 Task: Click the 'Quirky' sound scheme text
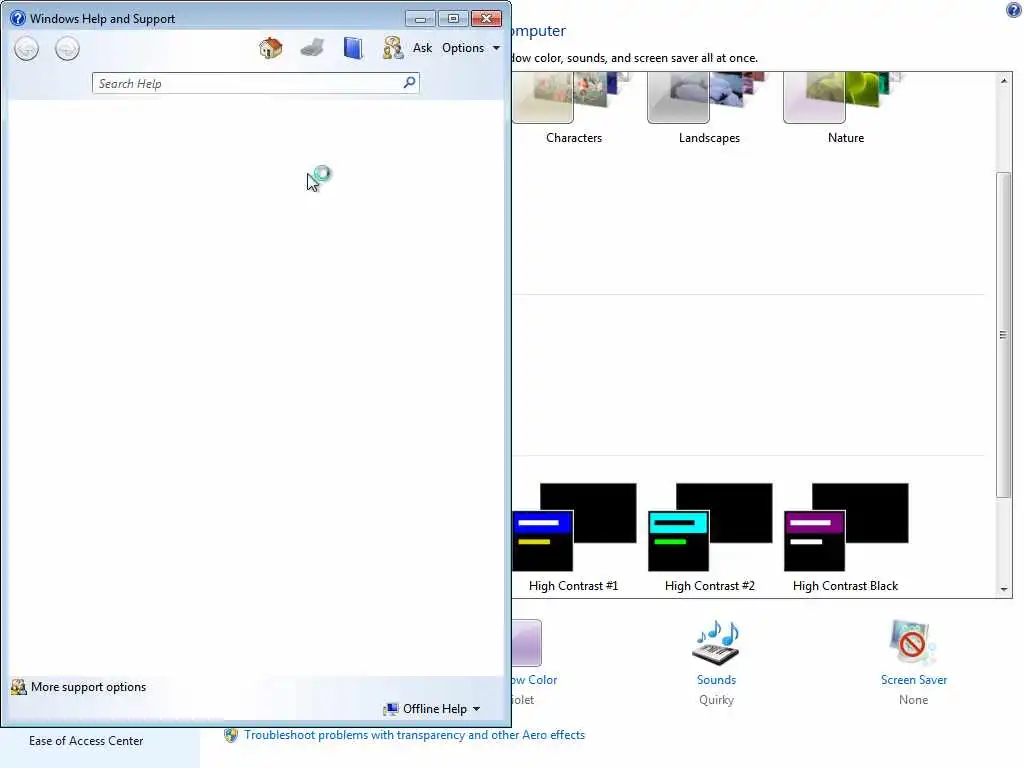(x=716, y=699)
